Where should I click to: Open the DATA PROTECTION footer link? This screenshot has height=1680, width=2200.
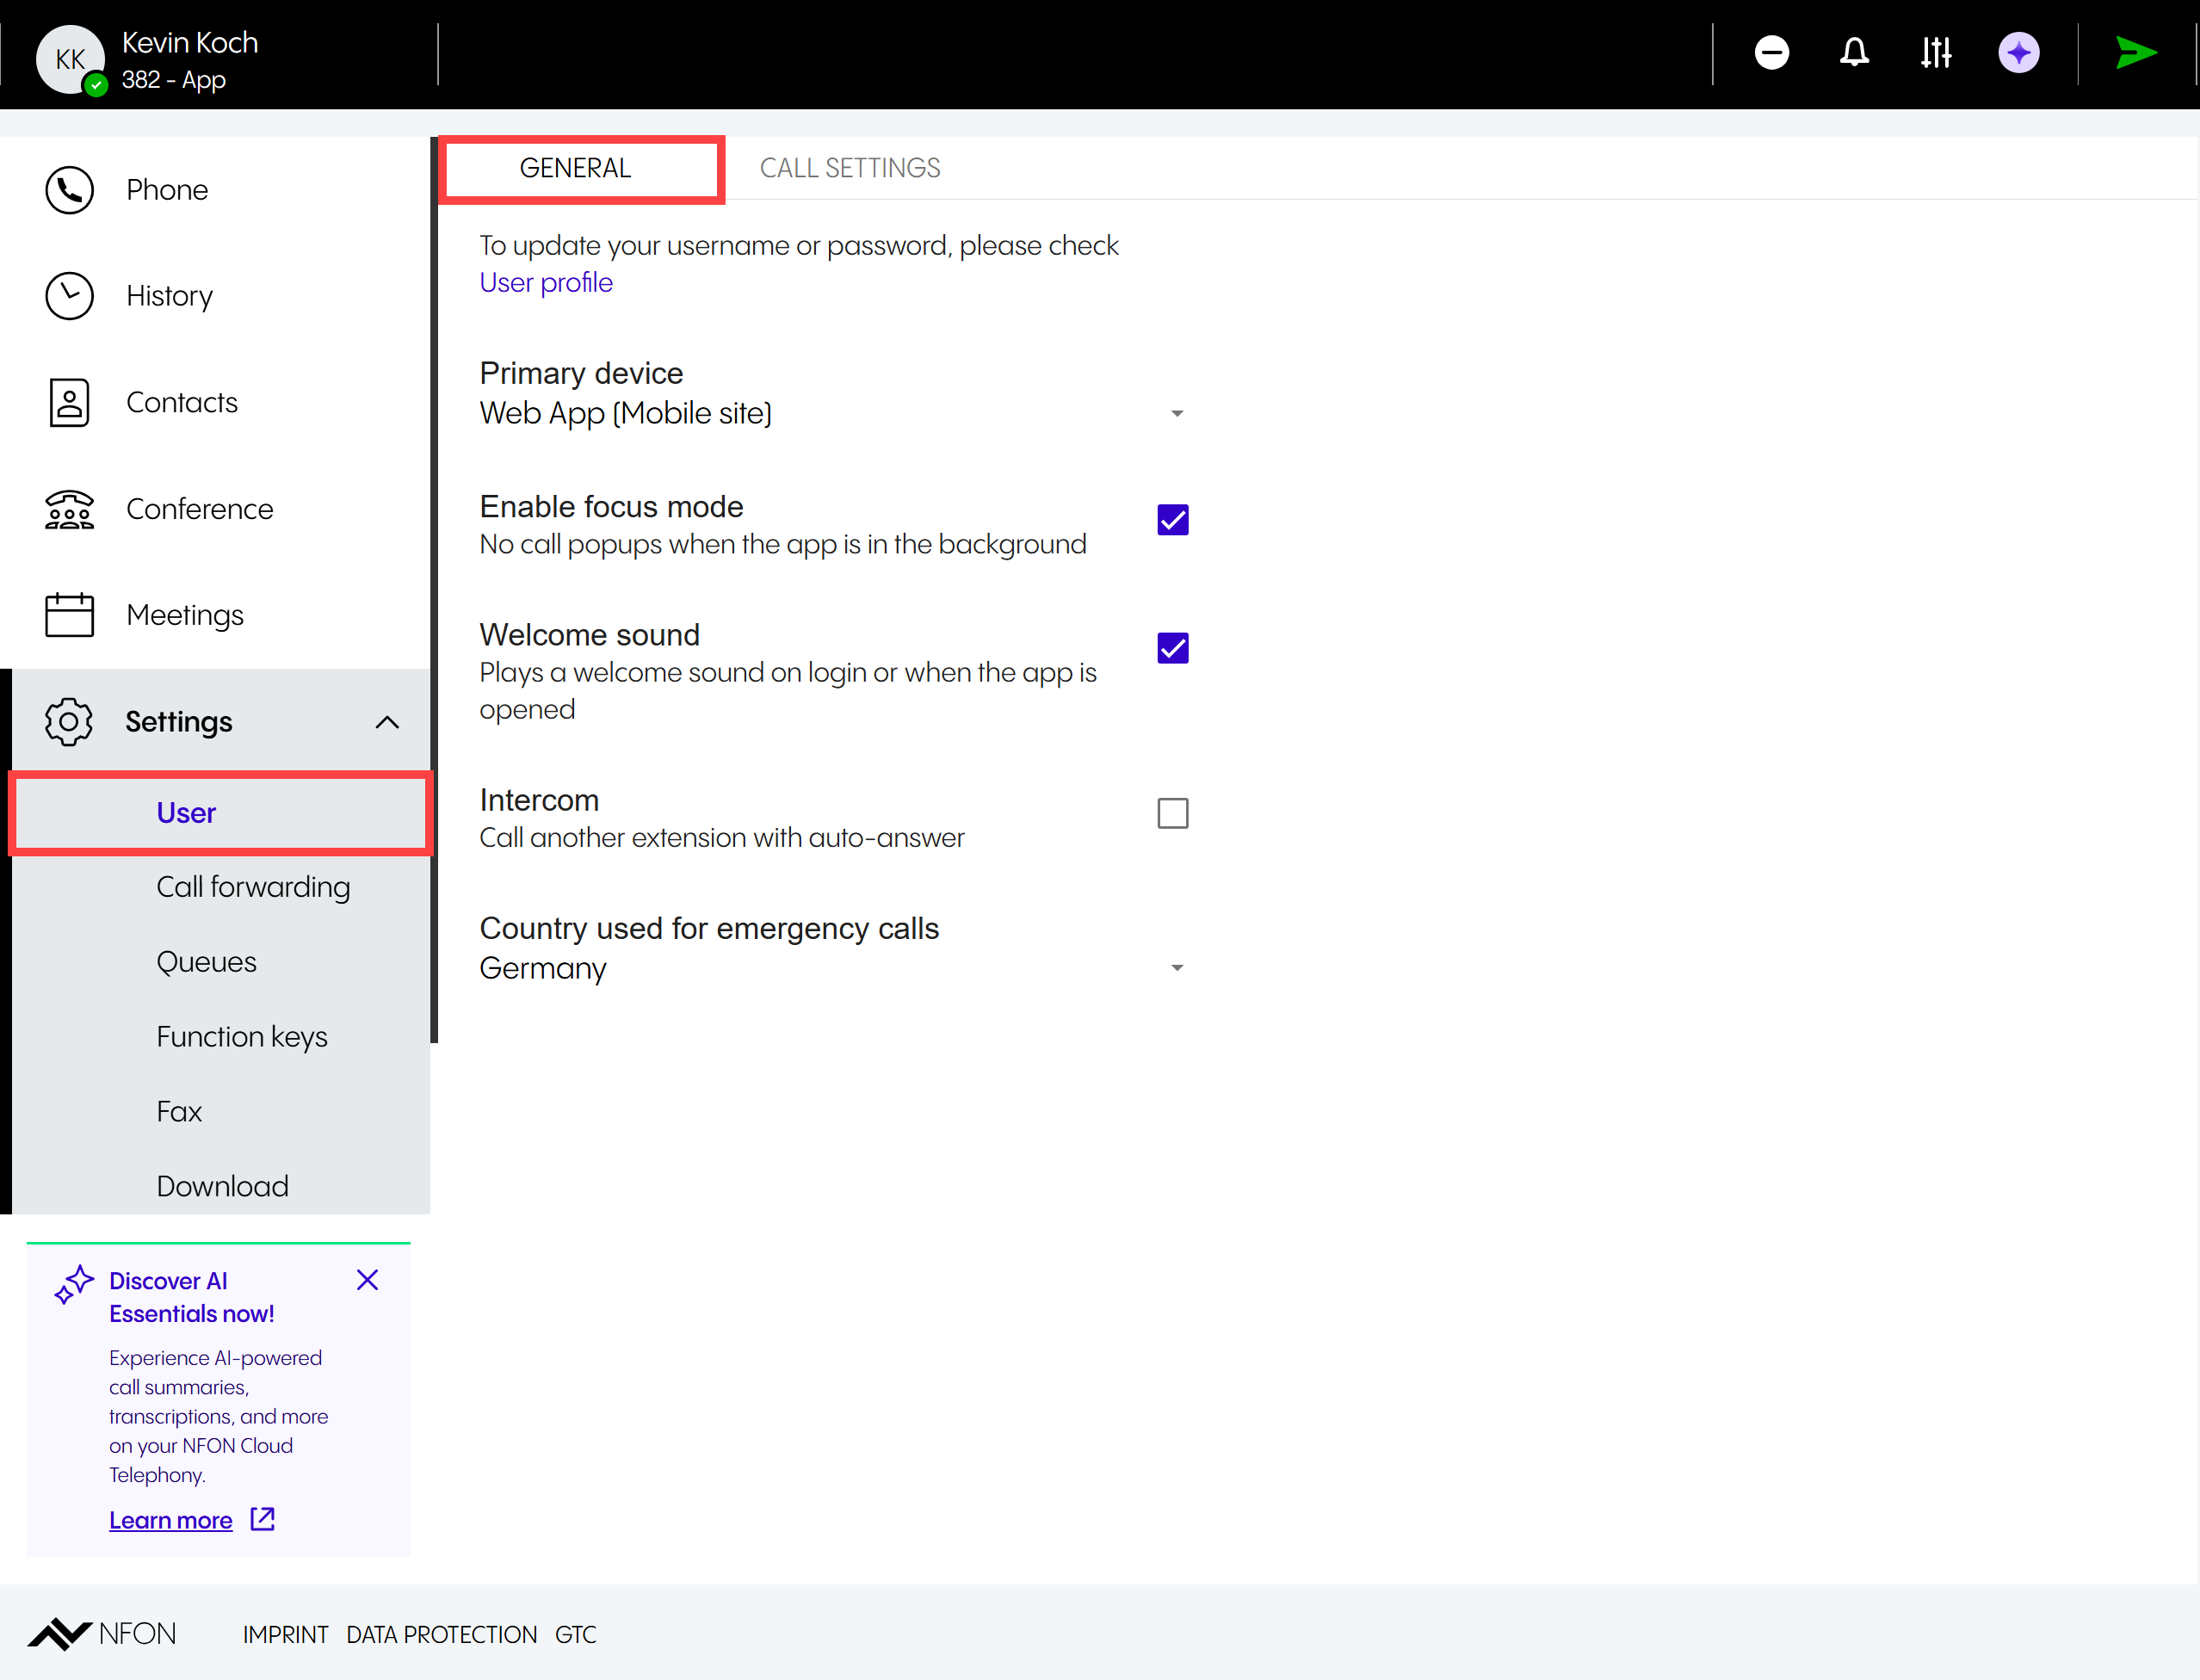tap(441, 1635)
